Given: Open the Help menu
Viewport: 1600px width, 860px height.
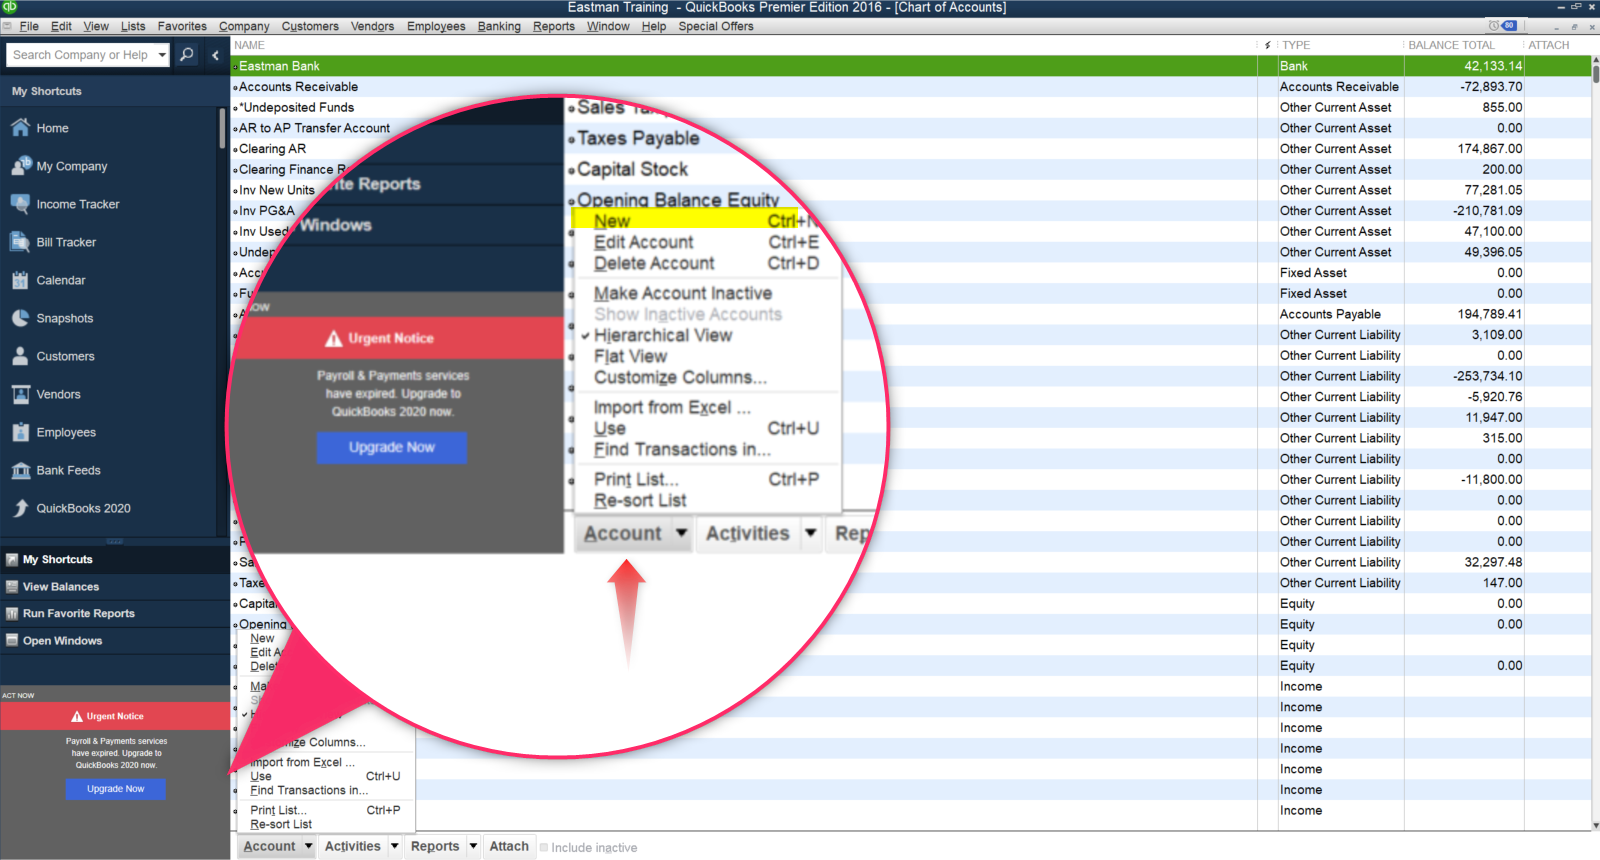Looking at the screenshot, I should coord(654,26).
